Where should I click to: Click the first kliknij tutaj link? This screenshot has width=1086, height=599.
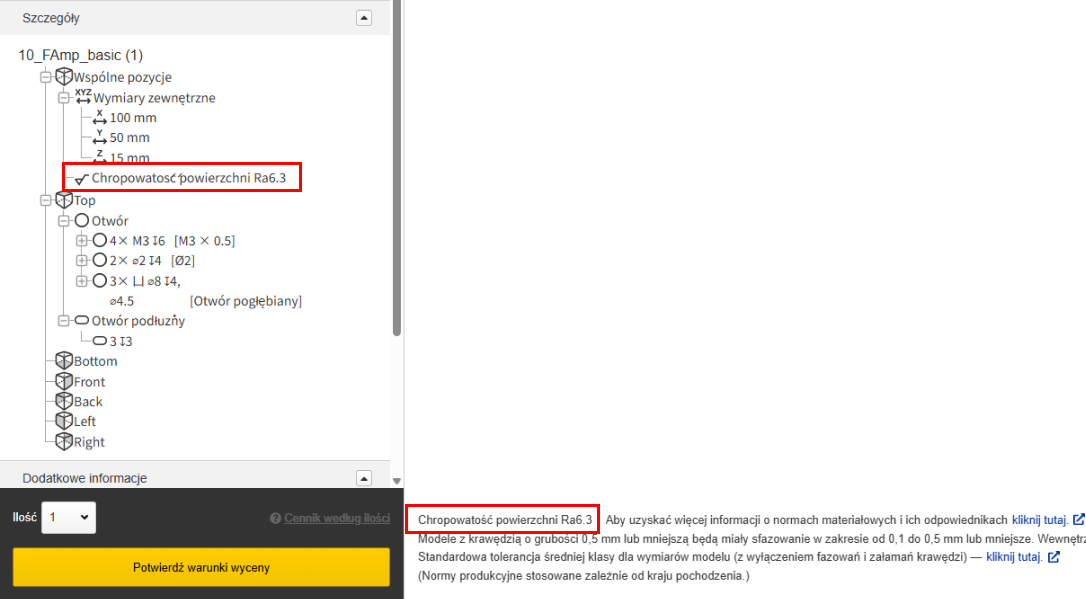click(x=1041, y=520)
